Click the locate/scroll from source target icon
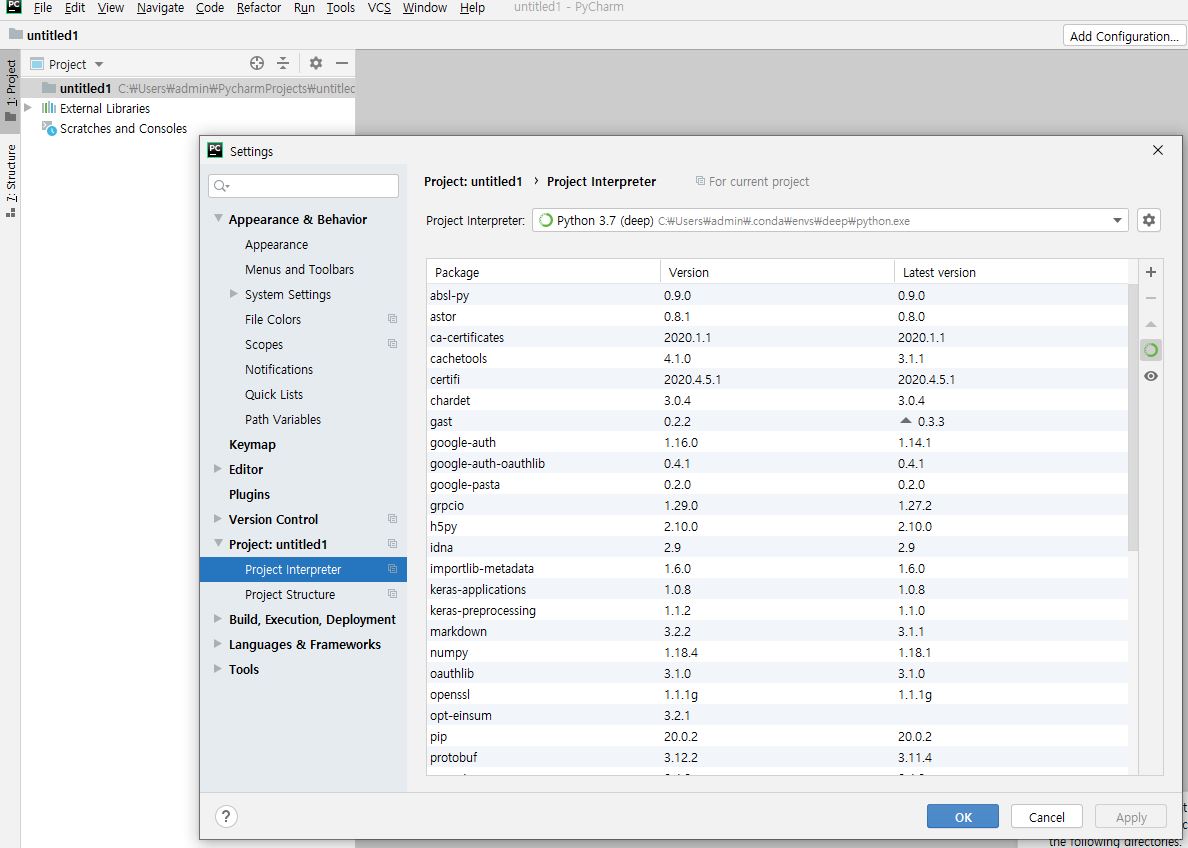Image resolution: width=1188 pixels, height=848 pixels. (257, 64)
